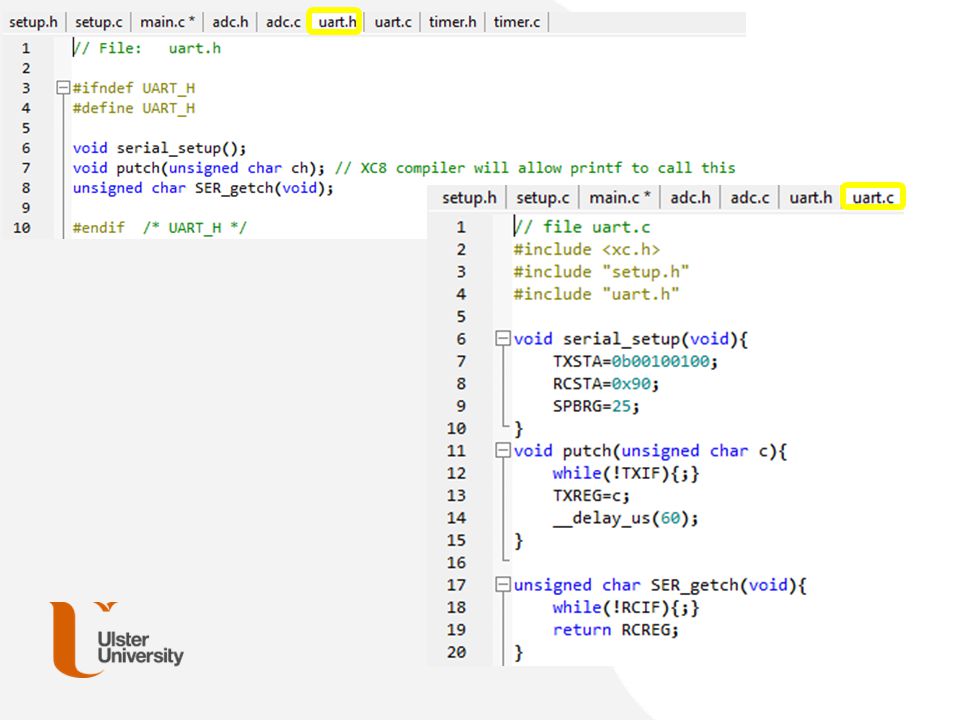Select main.c tab in upper editor
This screenshot has width=960, height=720.
click(x=167, y=22)
